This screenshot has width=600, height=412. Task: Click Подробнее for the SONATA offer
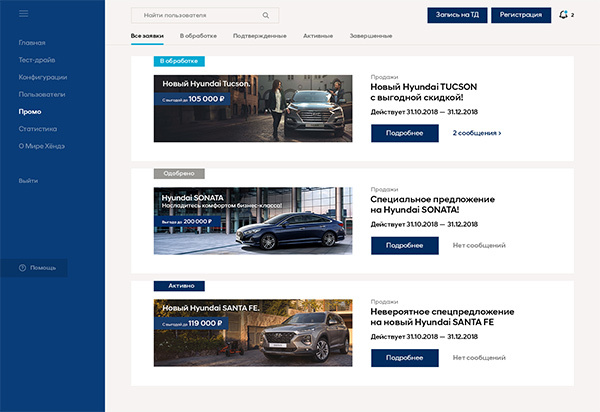tap(404, 246)
